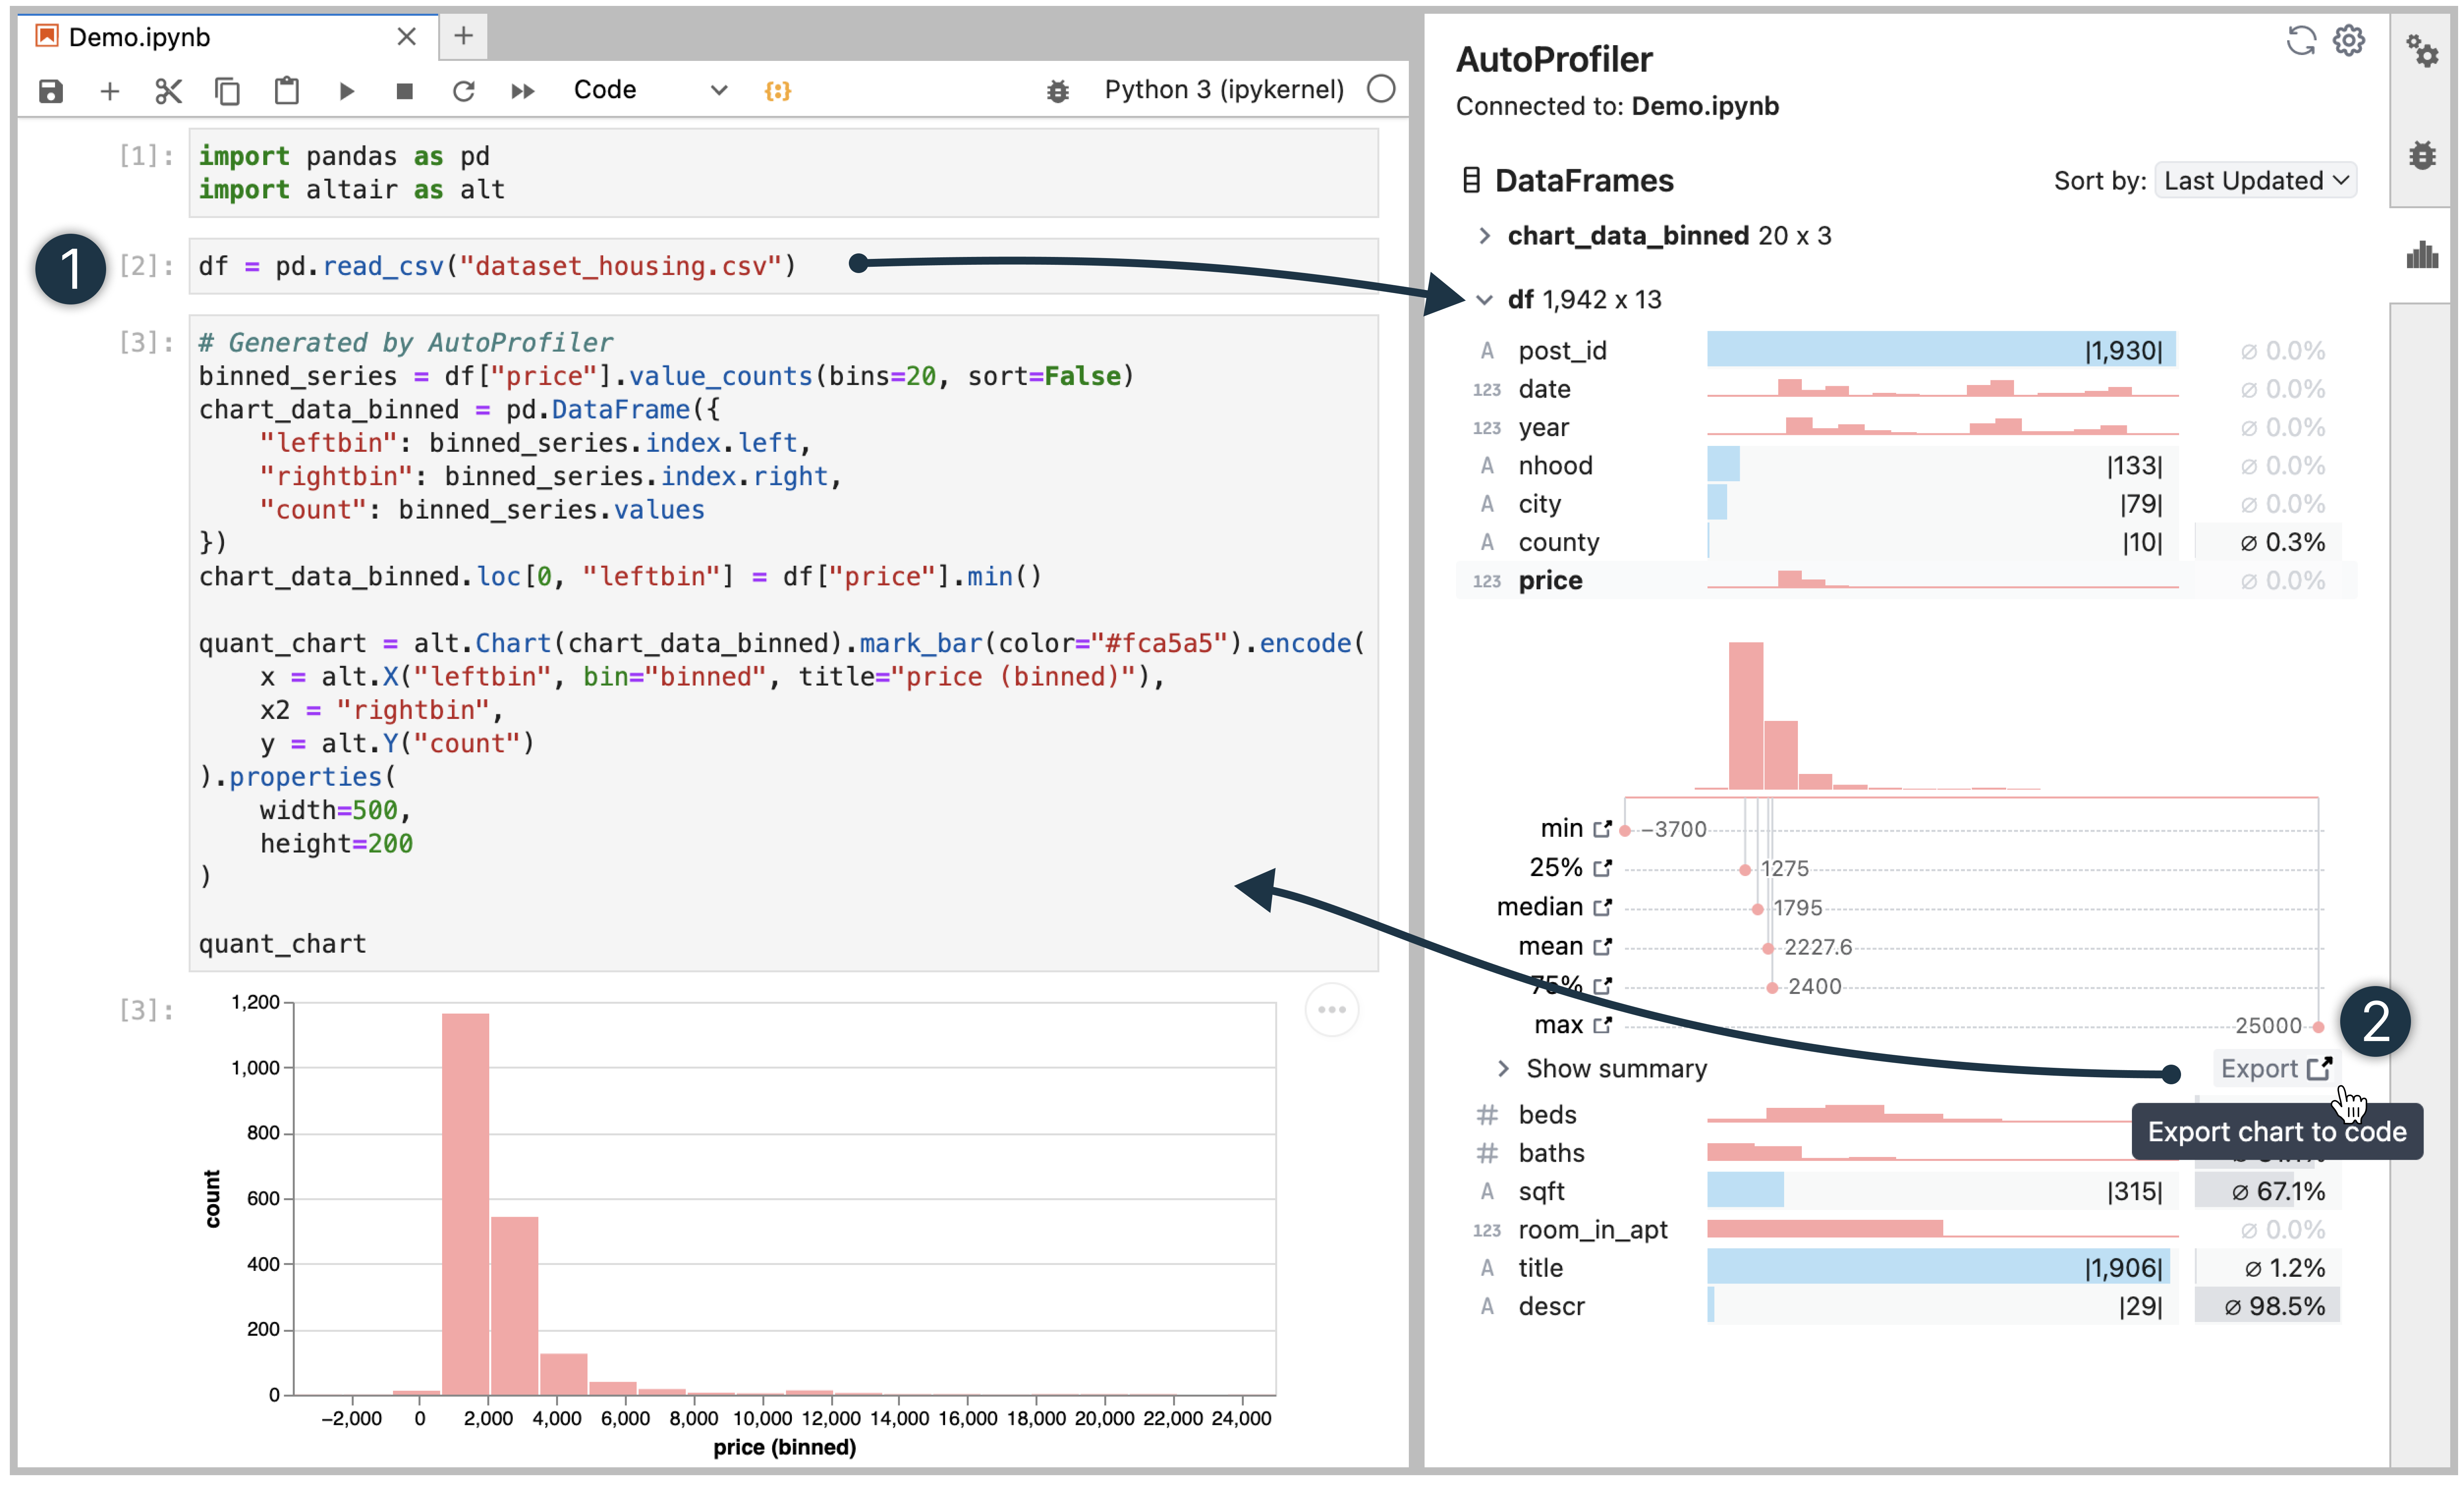
Task: Expand the room_in_apt column row
Action: 1906,1230
